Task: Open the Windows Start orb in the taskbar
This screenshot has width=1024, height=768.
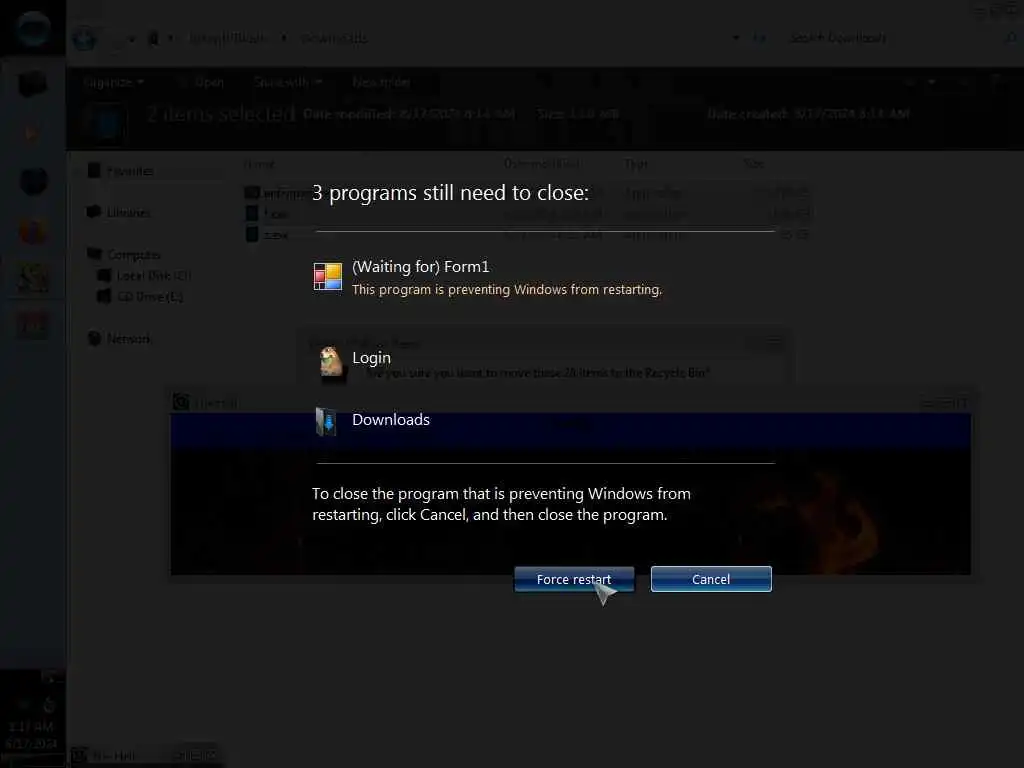Action: coord(33,29)
